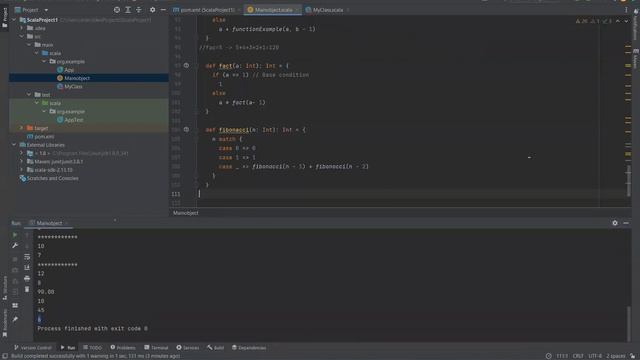The width and height of the screenshot is (640, 360).
Task: Open Dependencies tool window
Action: [x=249, y=348]
